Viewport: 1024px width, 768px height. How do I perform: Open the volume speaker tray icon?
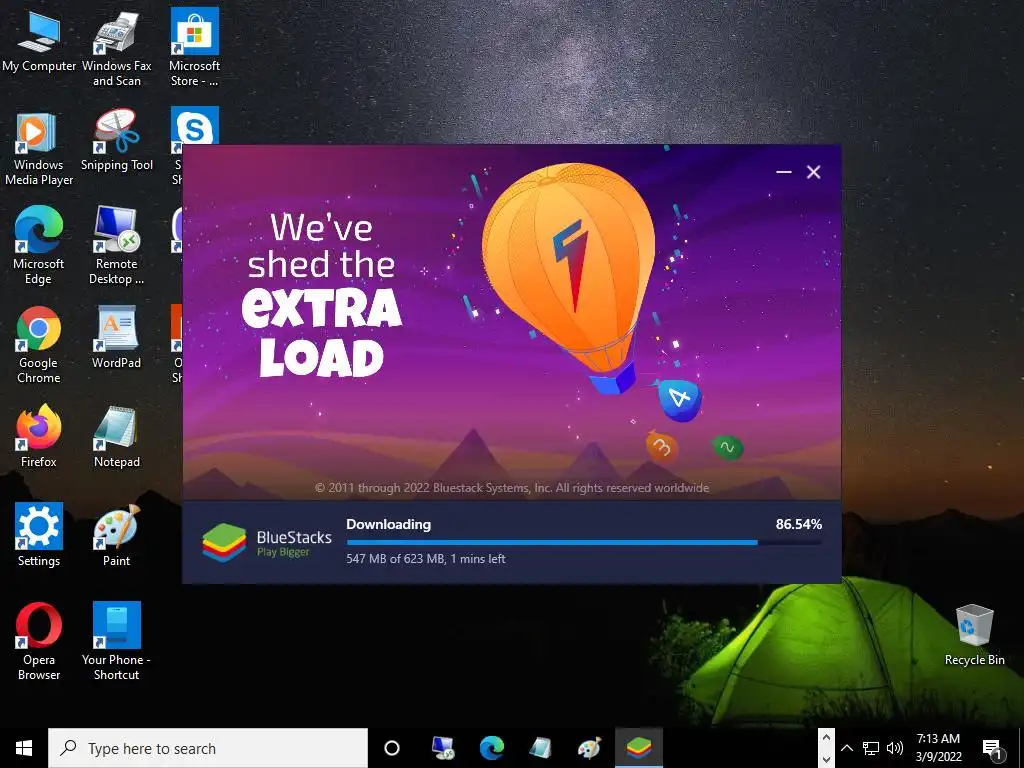(x=895, y=748)
